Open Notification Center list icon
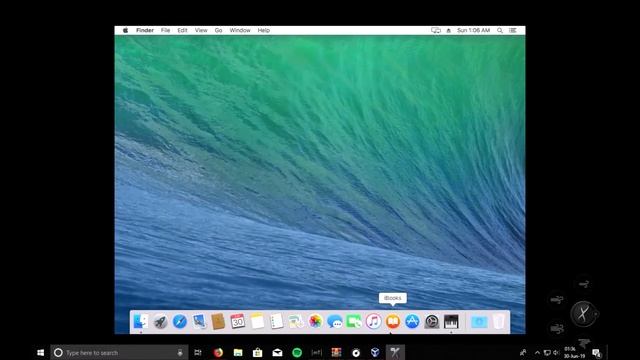Viewport: 640px width, 360px height. 513,30
